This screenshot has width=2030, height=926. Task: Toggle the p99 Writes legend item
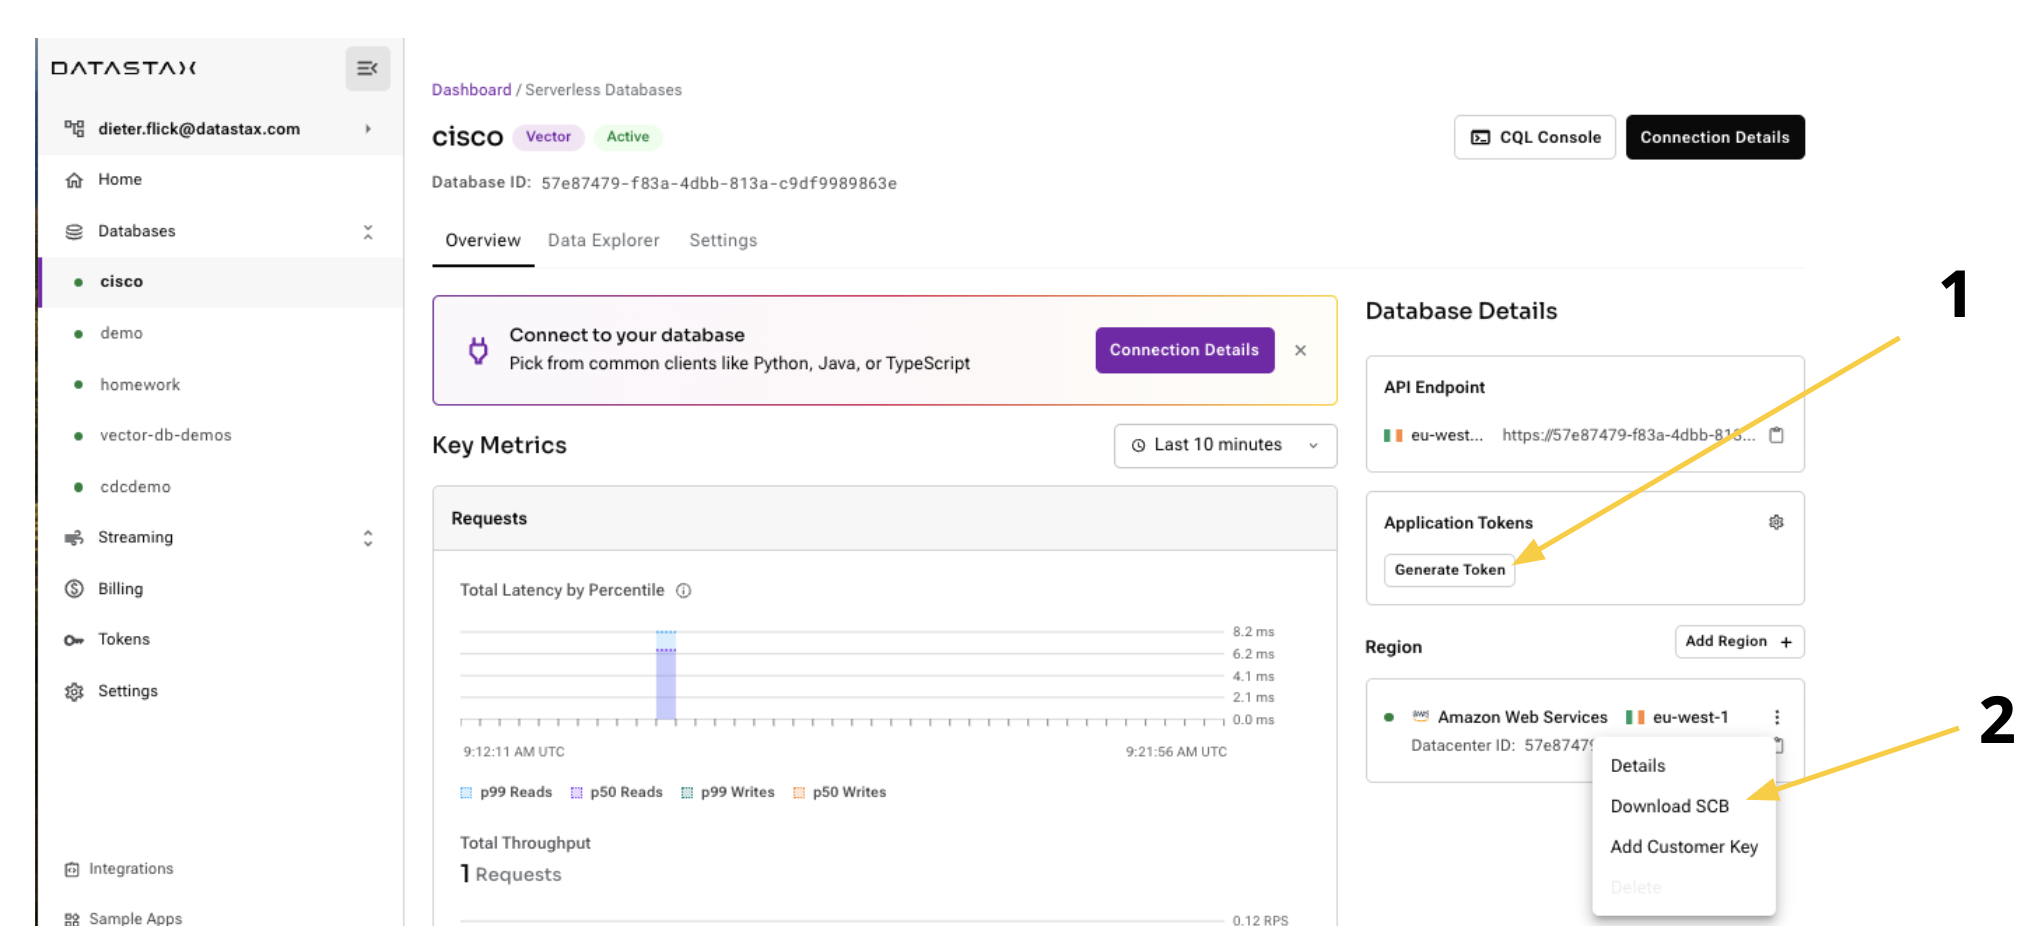point(727,792)
